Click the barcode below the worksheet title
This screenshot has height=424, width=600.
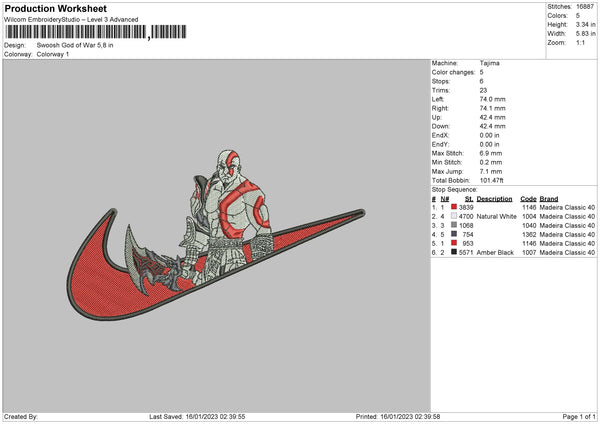[x=96, y=32]
